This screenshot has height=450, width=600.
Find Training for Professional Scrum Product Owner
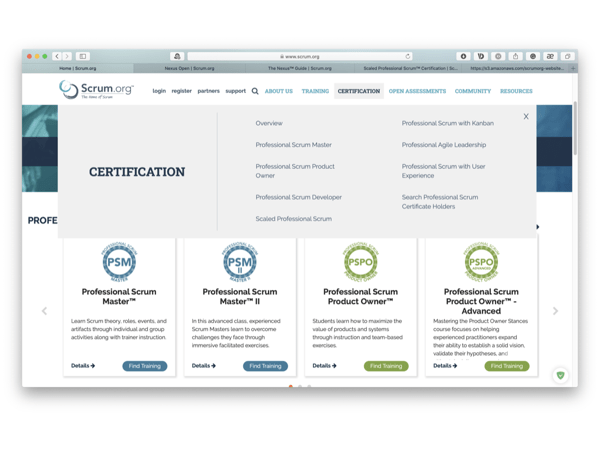click(x=386, y=366)
